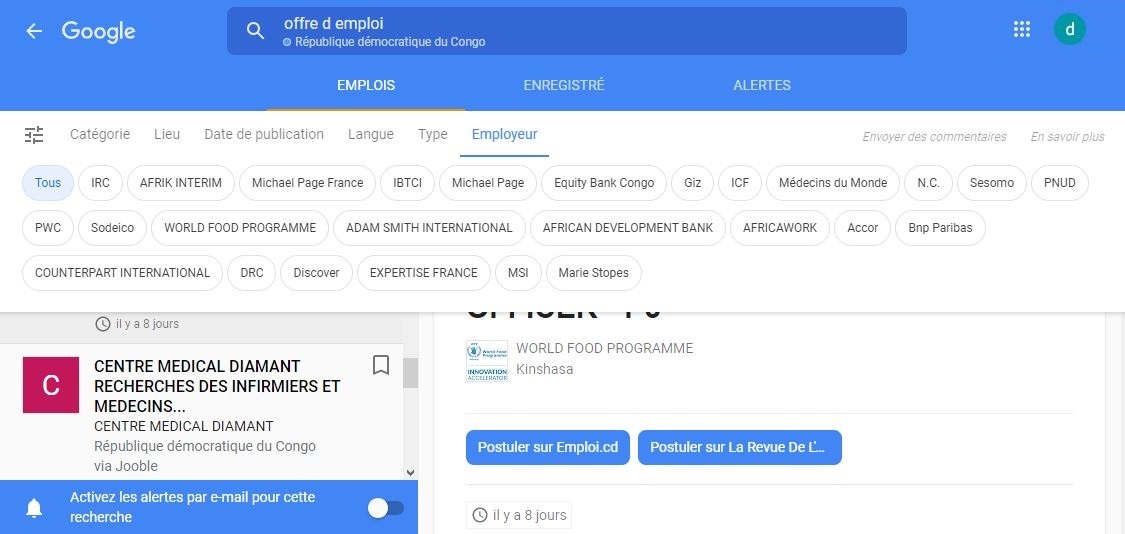Select the PNUD employer chip
The width and height of the screenshot is (1125, 534).
tap(1060, 183)
